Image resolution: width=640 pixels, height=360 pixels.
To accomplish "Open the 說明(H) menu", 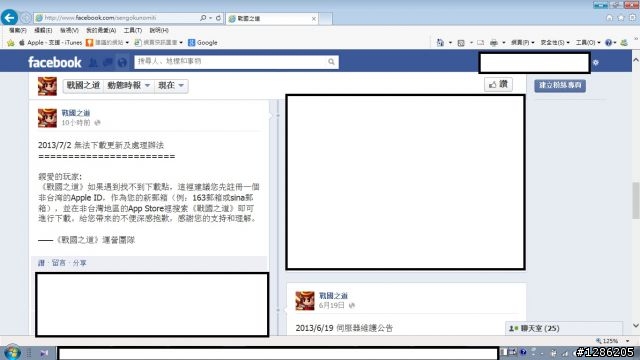I will tap(159, 31).
